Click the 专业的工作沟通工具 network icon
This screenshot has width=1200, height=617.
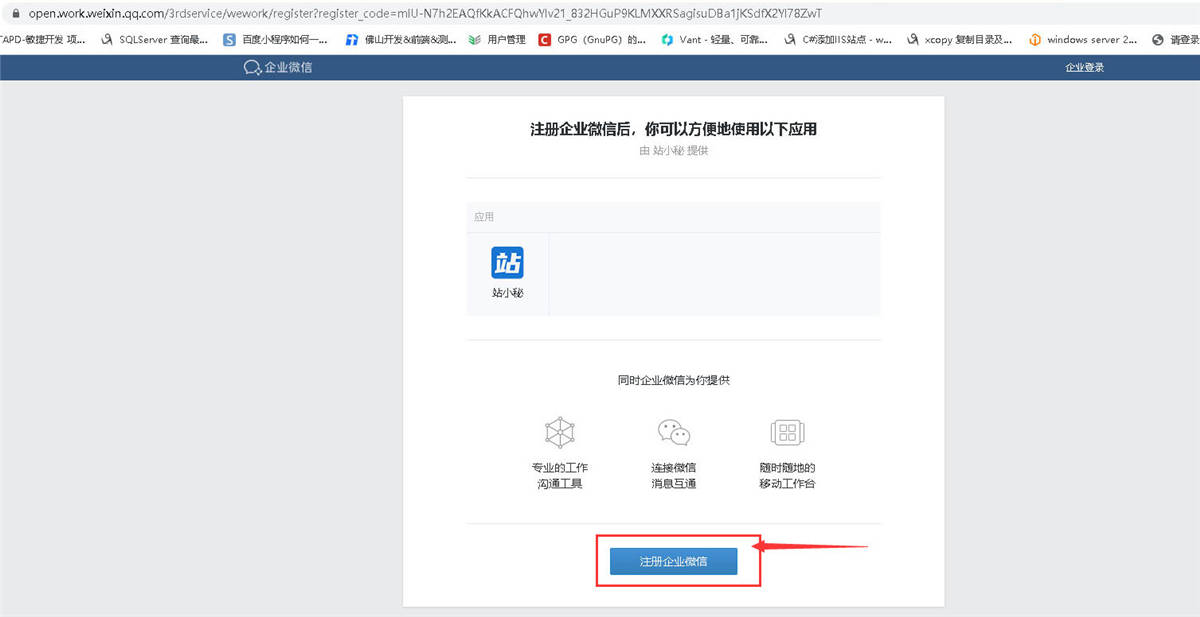(559, 432)
